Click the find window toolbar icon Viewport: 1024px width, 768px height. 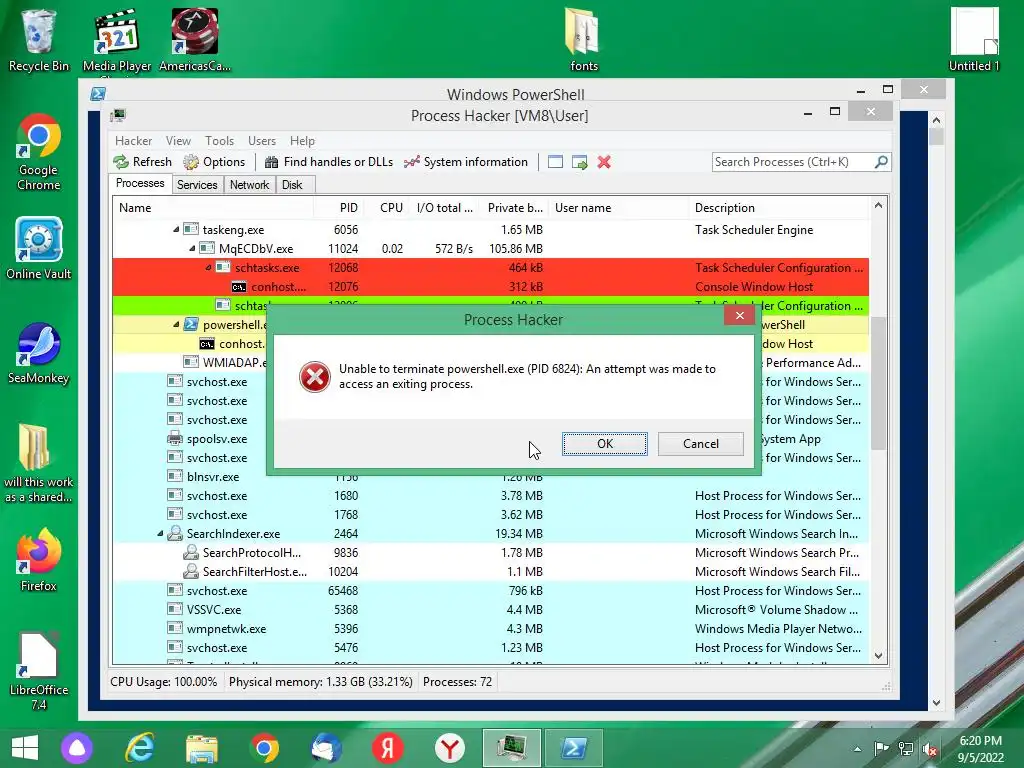click(x=555, y=162)
